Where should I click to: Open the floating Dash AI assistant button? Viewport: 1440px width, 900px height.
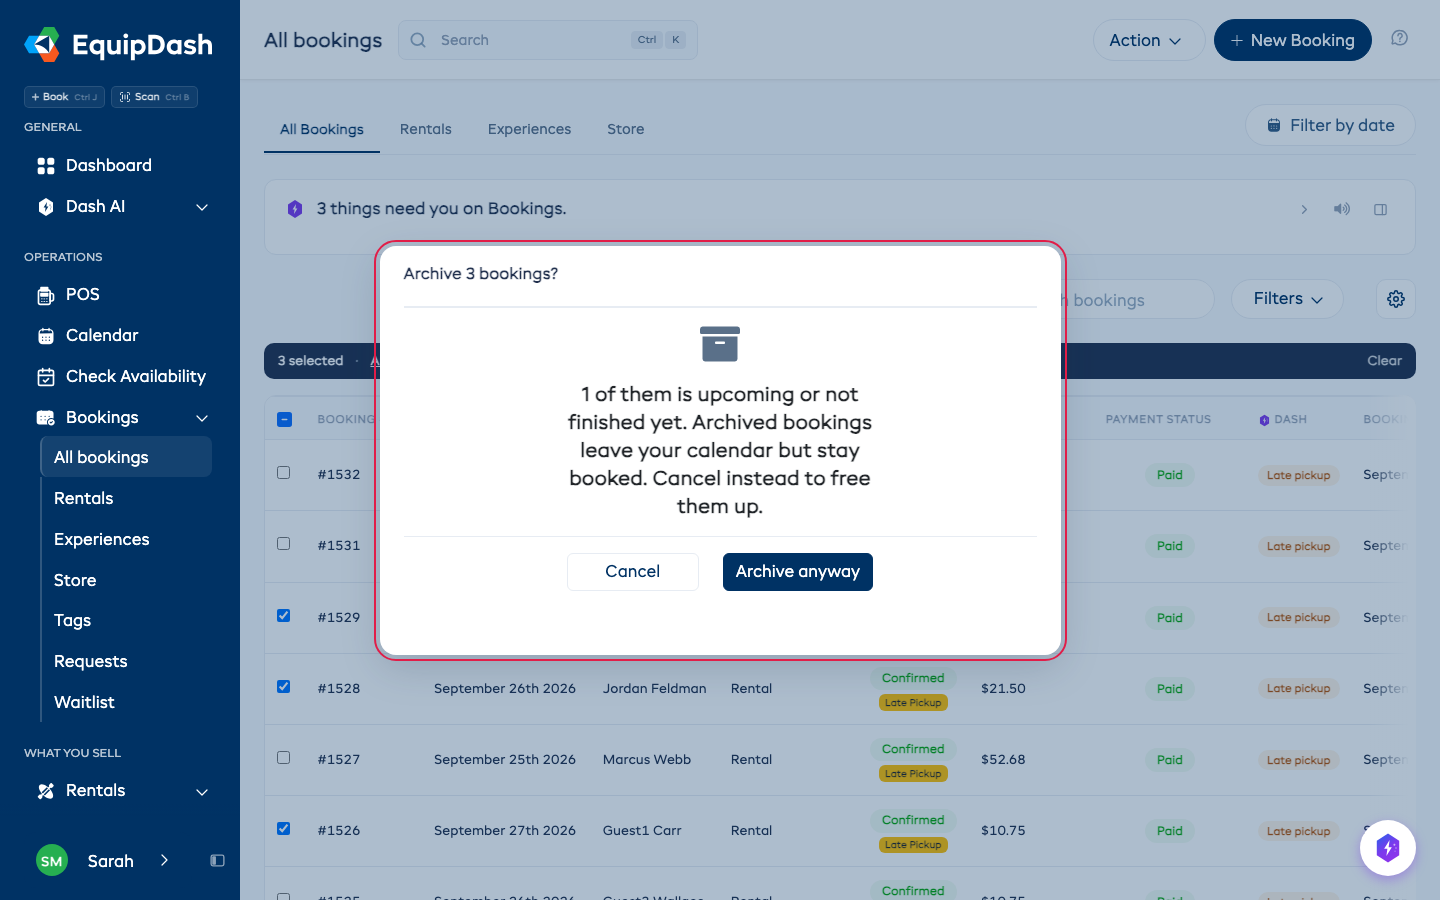(1387, 848)
